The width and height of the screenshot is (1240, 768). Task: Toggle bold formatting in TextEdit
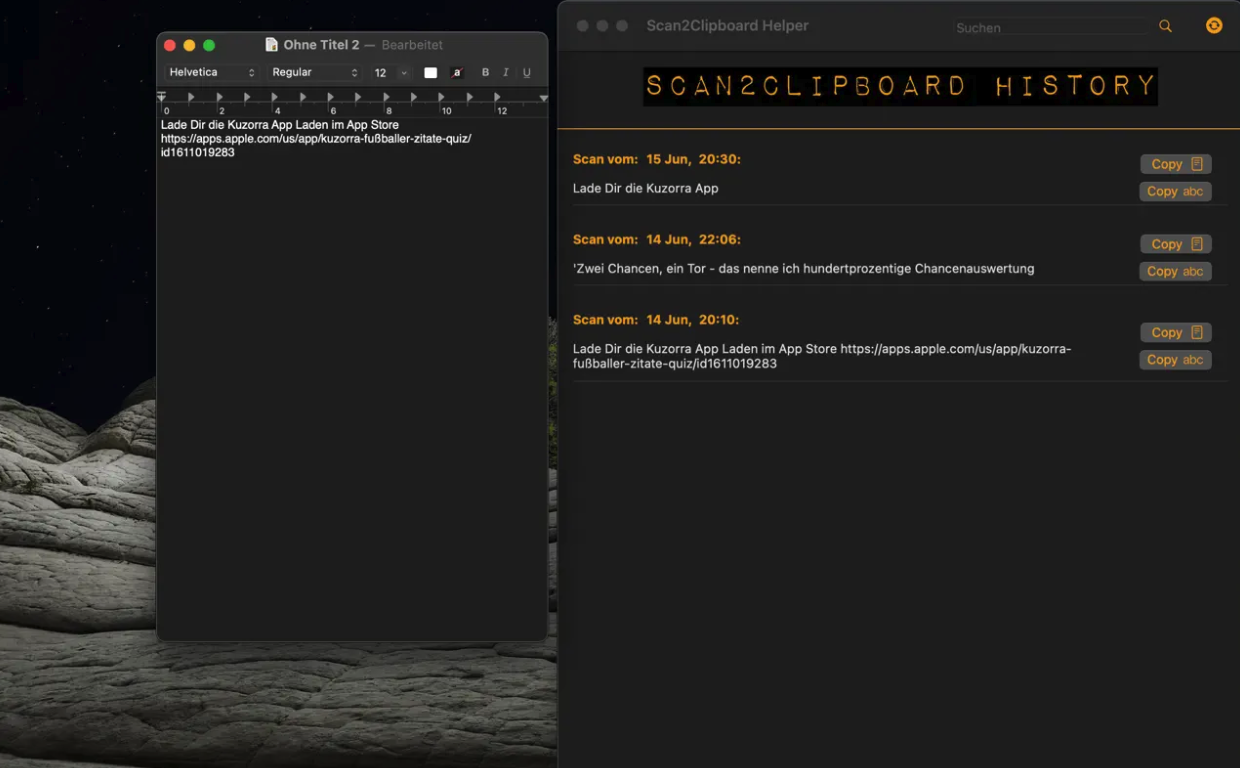point(486,73)
